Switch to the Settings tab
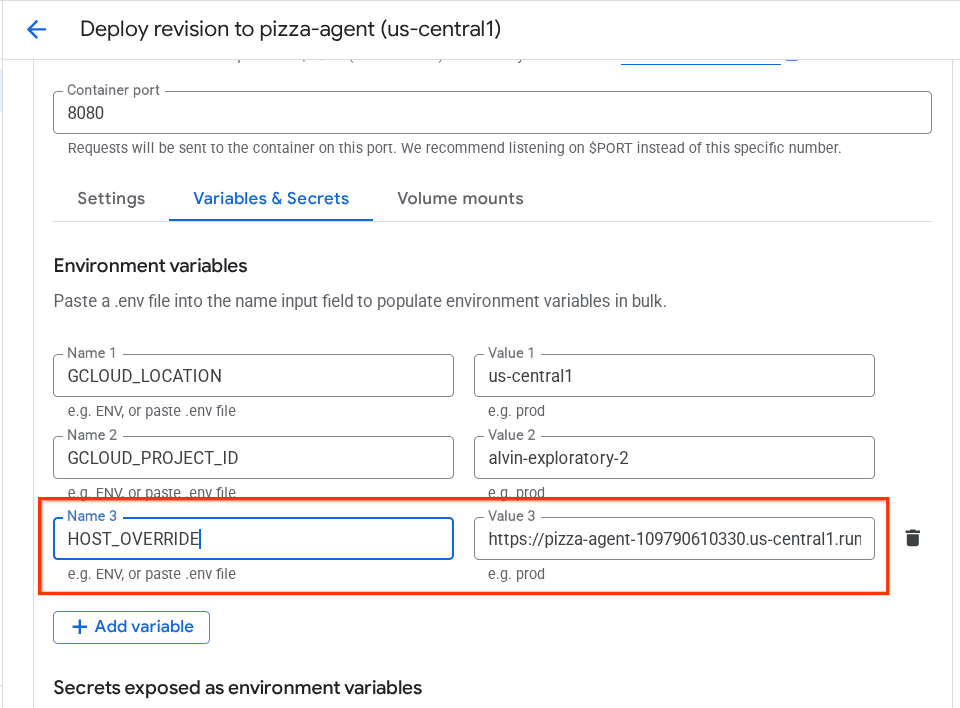960x708 pixels. [111, 198]
